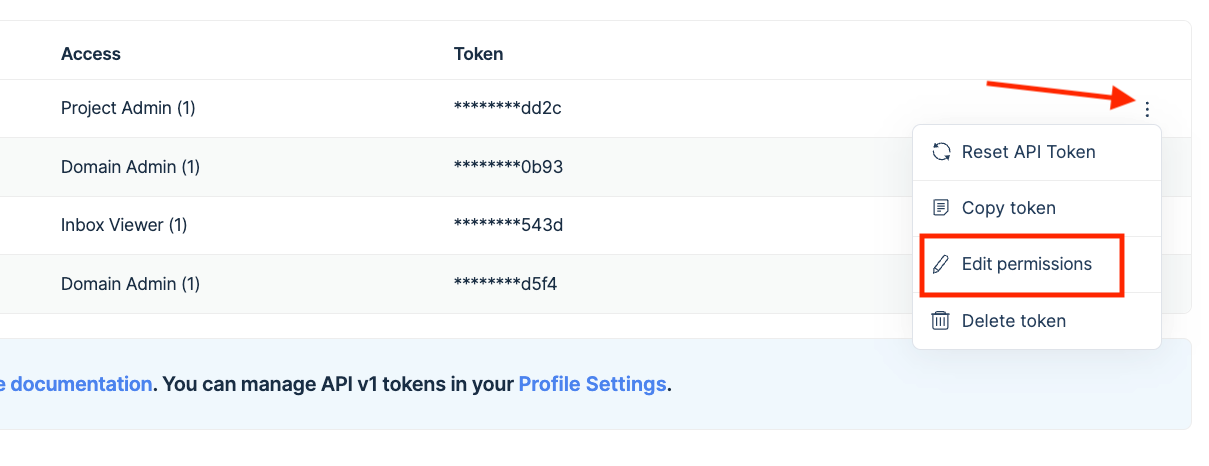
Task: Click the trash can icon for Delete token
Action: coord(941,321)
